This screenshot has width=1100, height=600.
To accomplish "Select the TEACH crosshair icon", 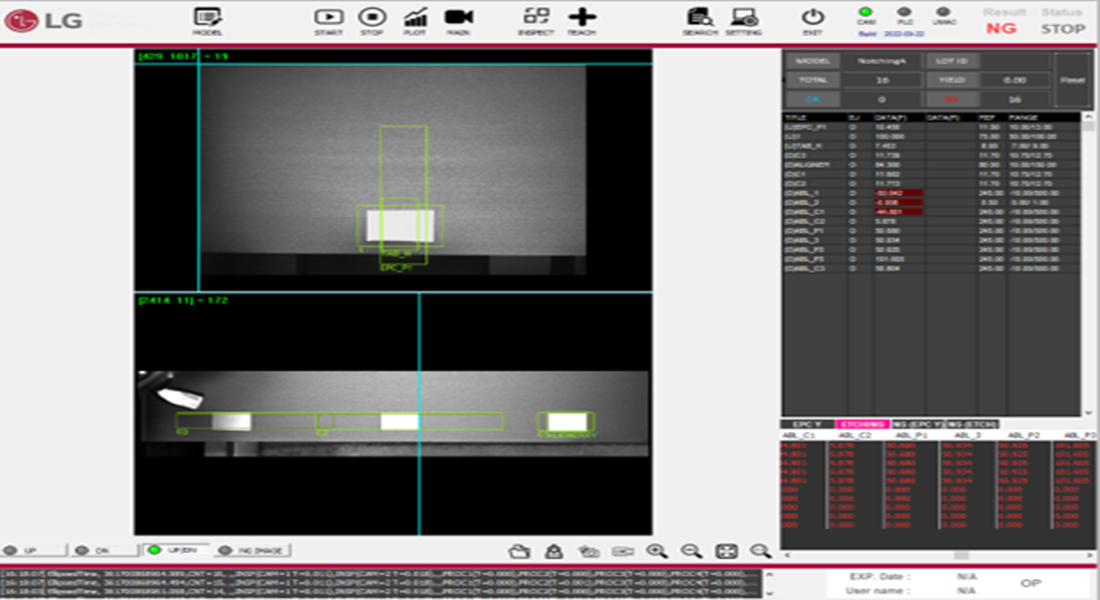I will [x=581, y=18].
